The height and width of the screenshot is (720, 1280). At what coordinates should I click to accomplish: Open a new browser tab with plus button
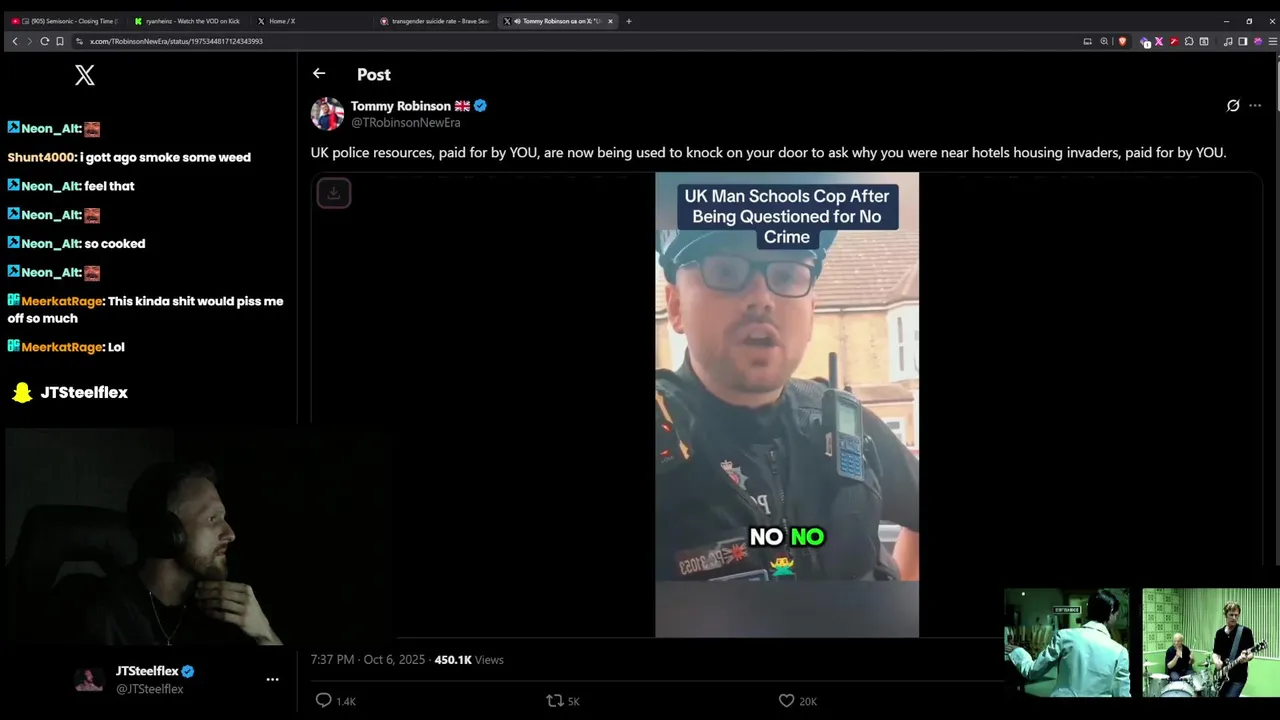coord(629,21)
